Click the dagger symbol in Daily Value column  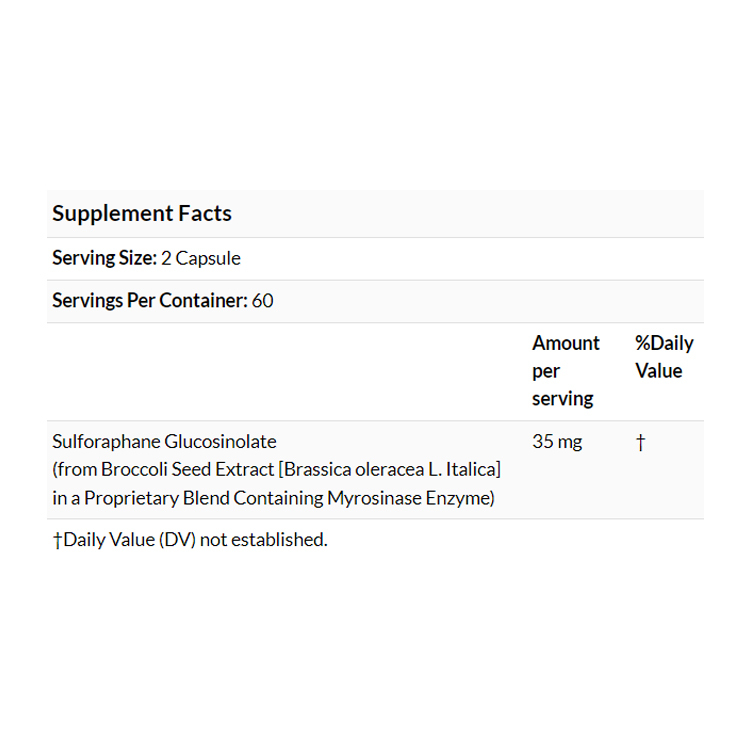point(640,442)
